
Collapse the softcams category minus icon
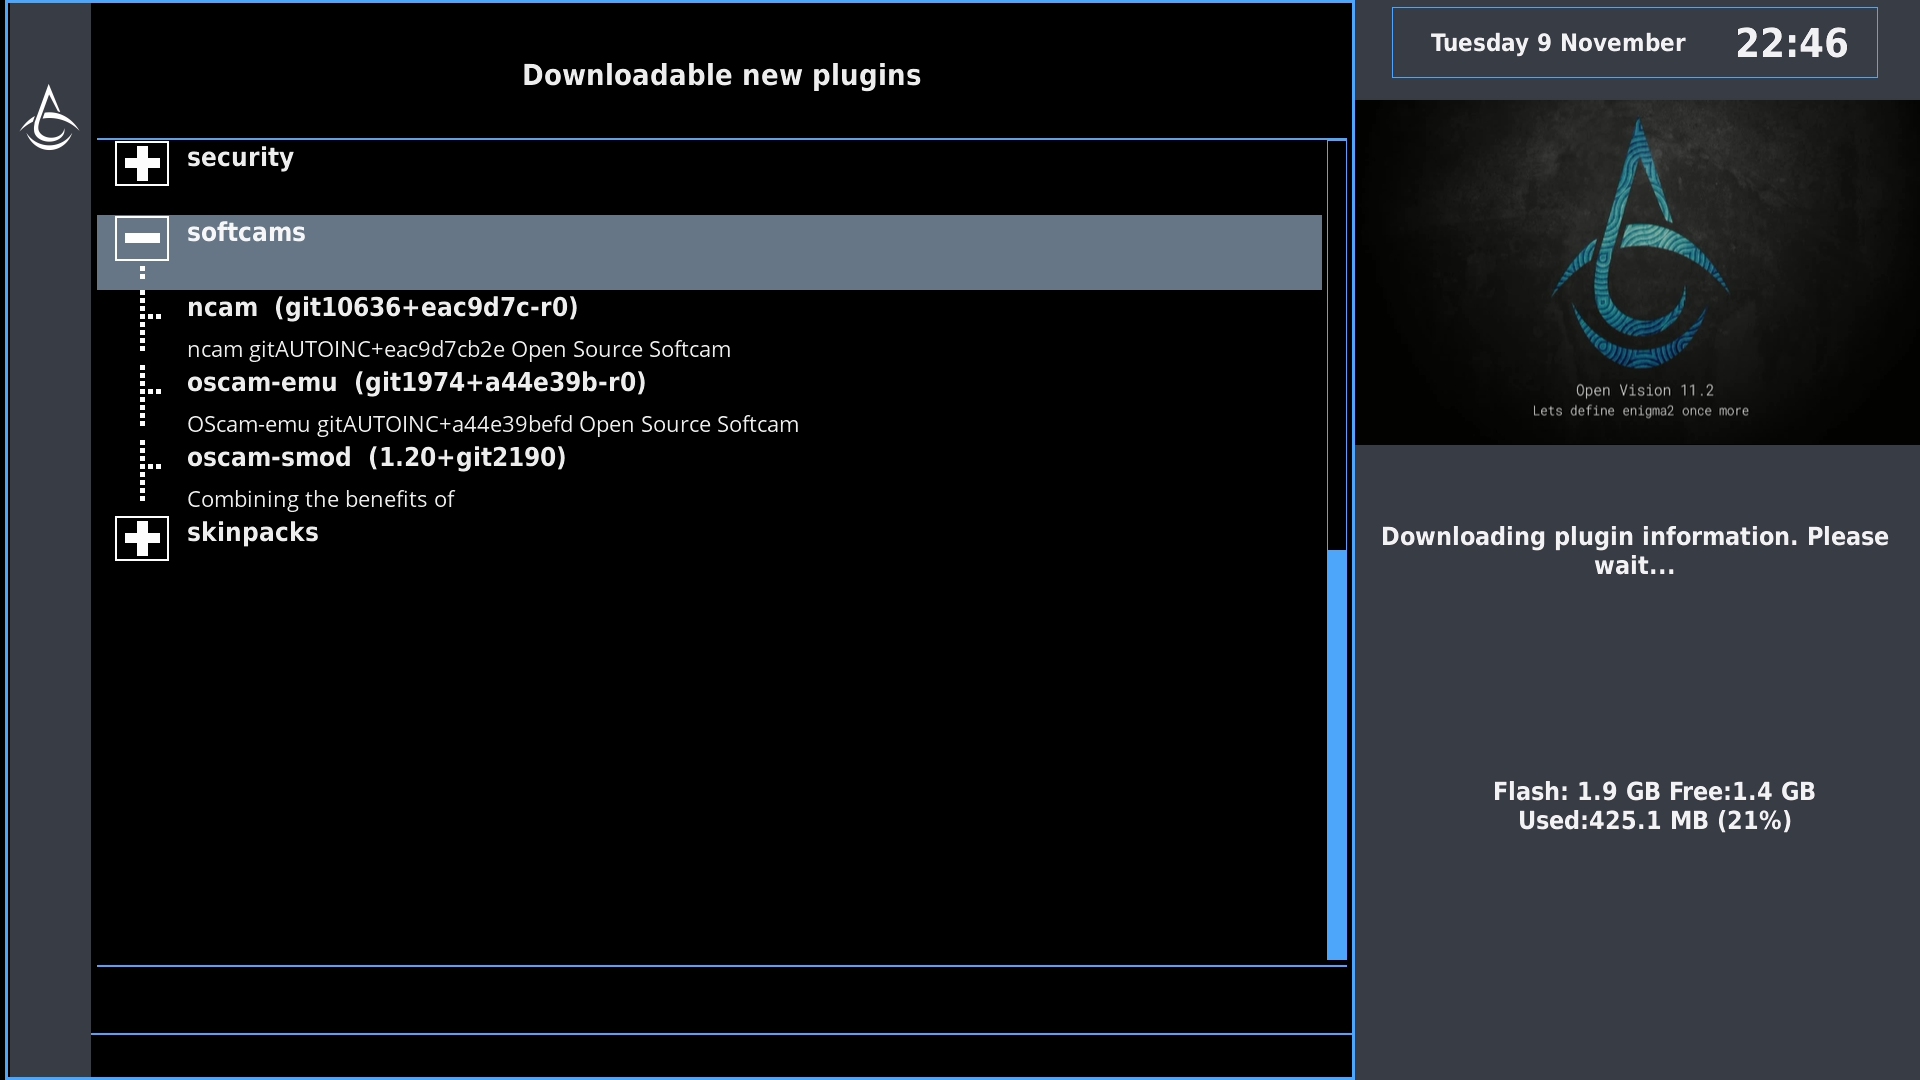[x=142, y=238]
